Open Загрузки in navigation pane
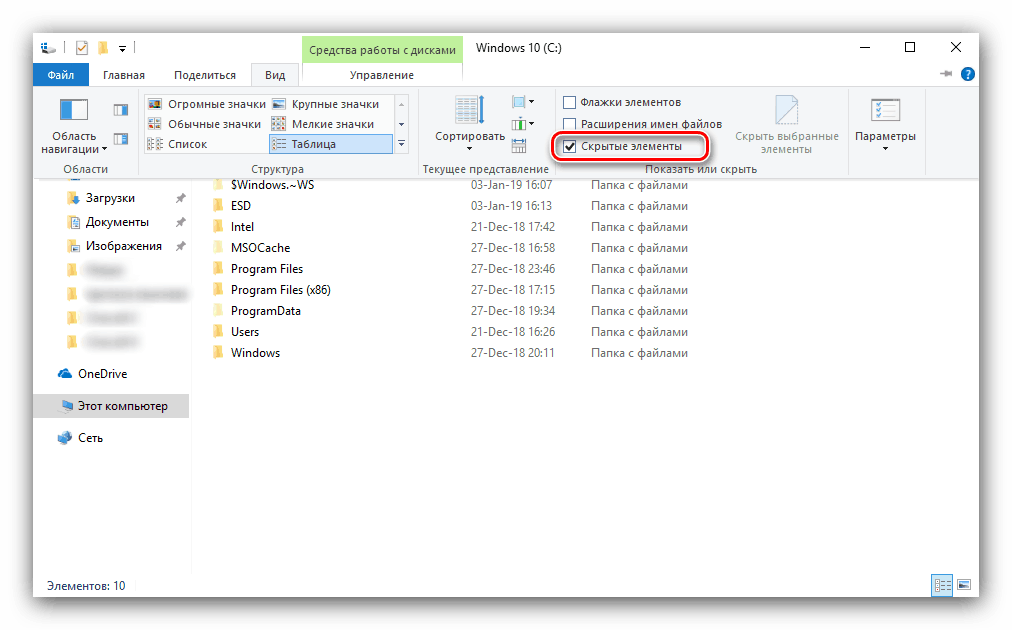The width and height of the screenshot is (1012, 630). pyautogui.click(x=110, y=198)
